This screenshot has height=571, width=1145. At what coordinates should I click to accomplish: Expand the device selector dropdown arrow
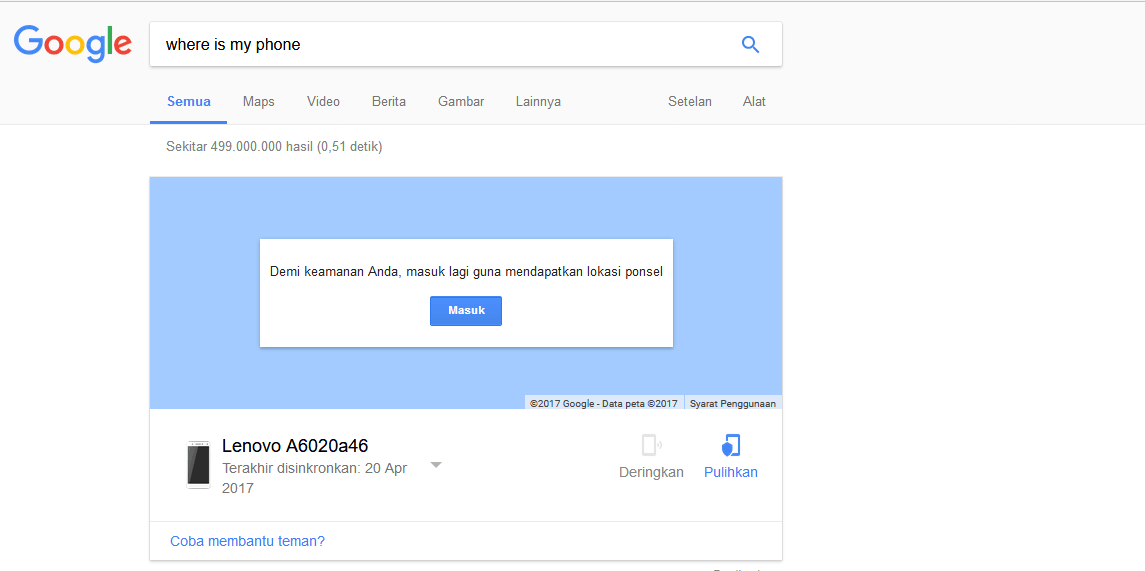[436, 465]
